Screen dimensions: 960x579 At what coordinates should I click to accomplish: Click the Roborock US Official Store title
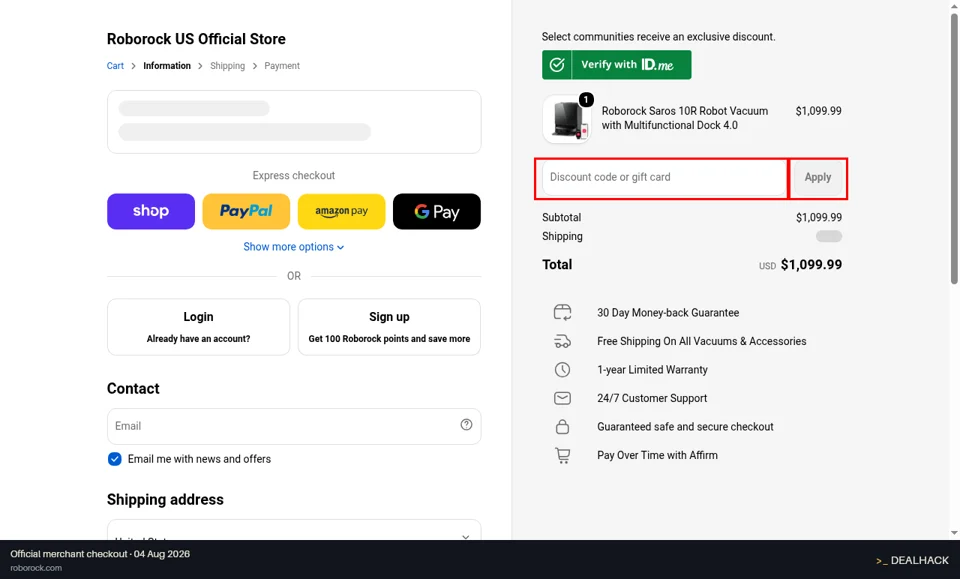[x=196, y=39]
